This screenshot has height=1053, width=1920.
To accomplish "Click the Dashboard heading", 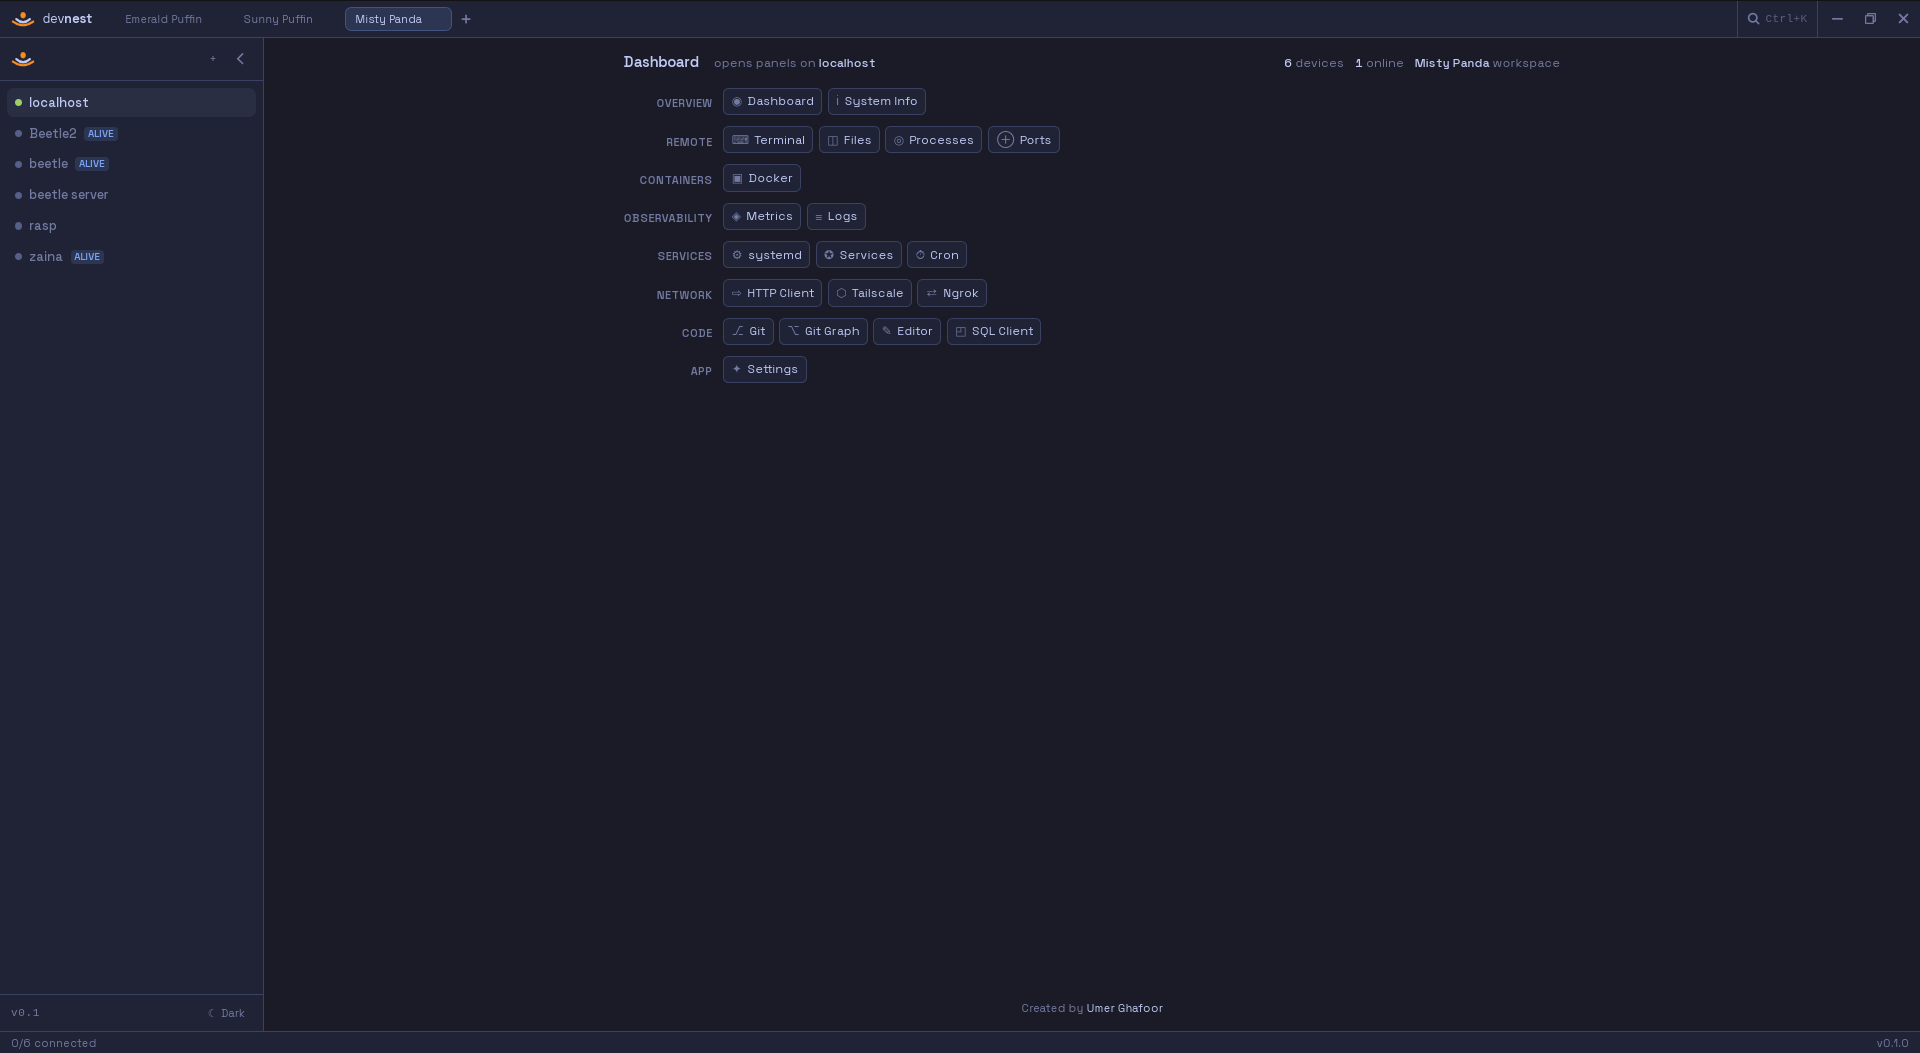I will (661, 62).
